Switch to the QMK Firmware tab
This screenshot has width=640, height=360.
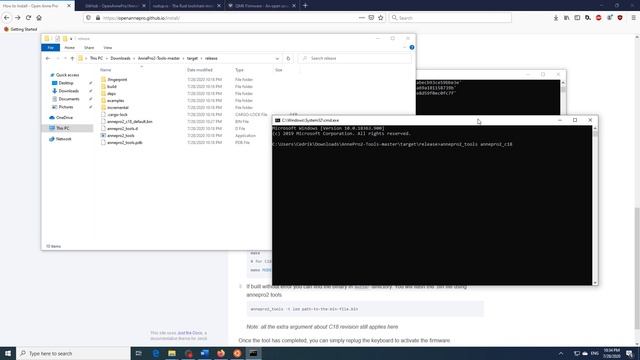click(261, 6)
